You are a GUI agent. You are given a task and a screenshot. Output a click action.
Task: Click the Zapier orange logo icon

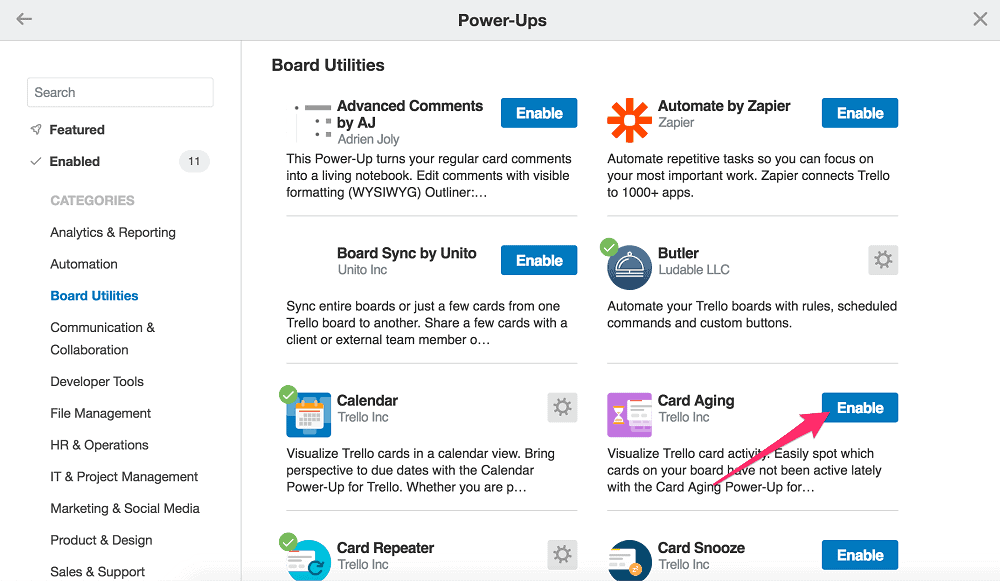[x=629, y=120]
